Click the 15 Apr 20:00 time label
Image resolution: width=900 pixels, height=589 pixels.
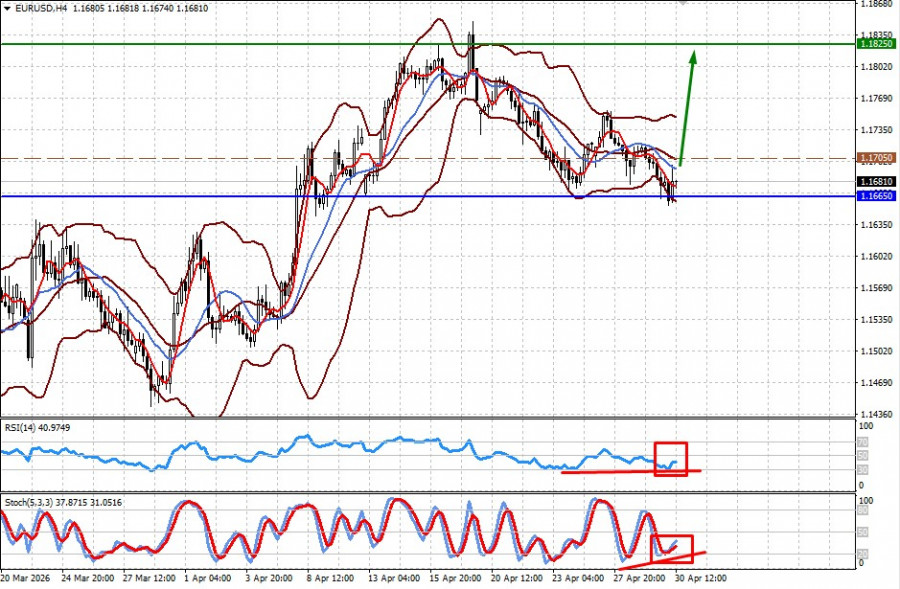click(x=455, y=578)
